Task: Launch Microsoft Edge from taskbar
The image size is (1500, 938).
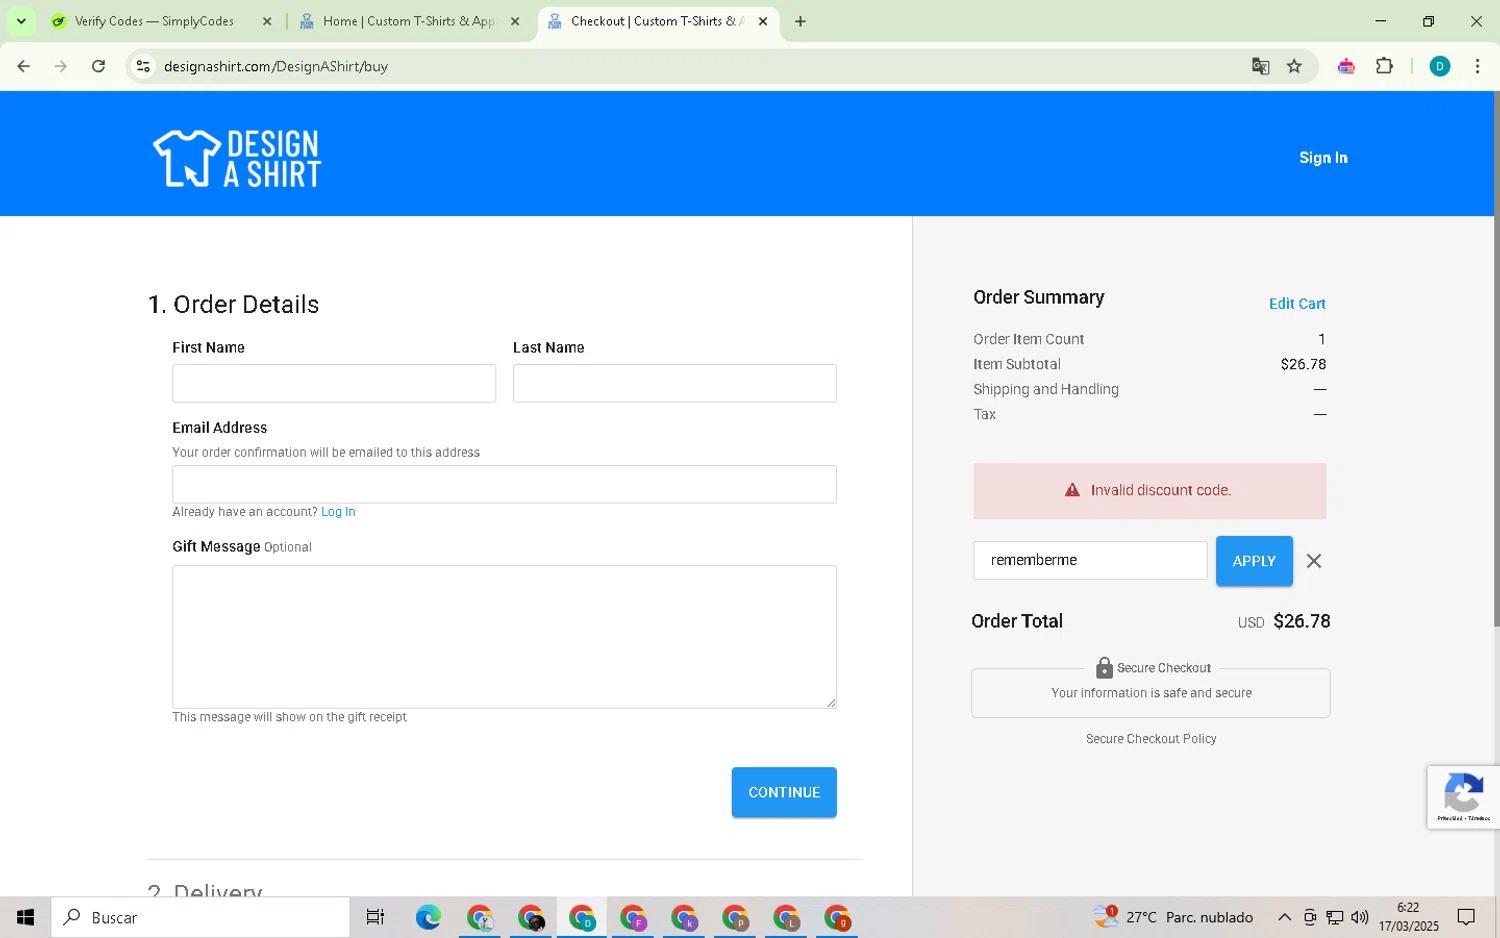Action: tap(428, 917)
